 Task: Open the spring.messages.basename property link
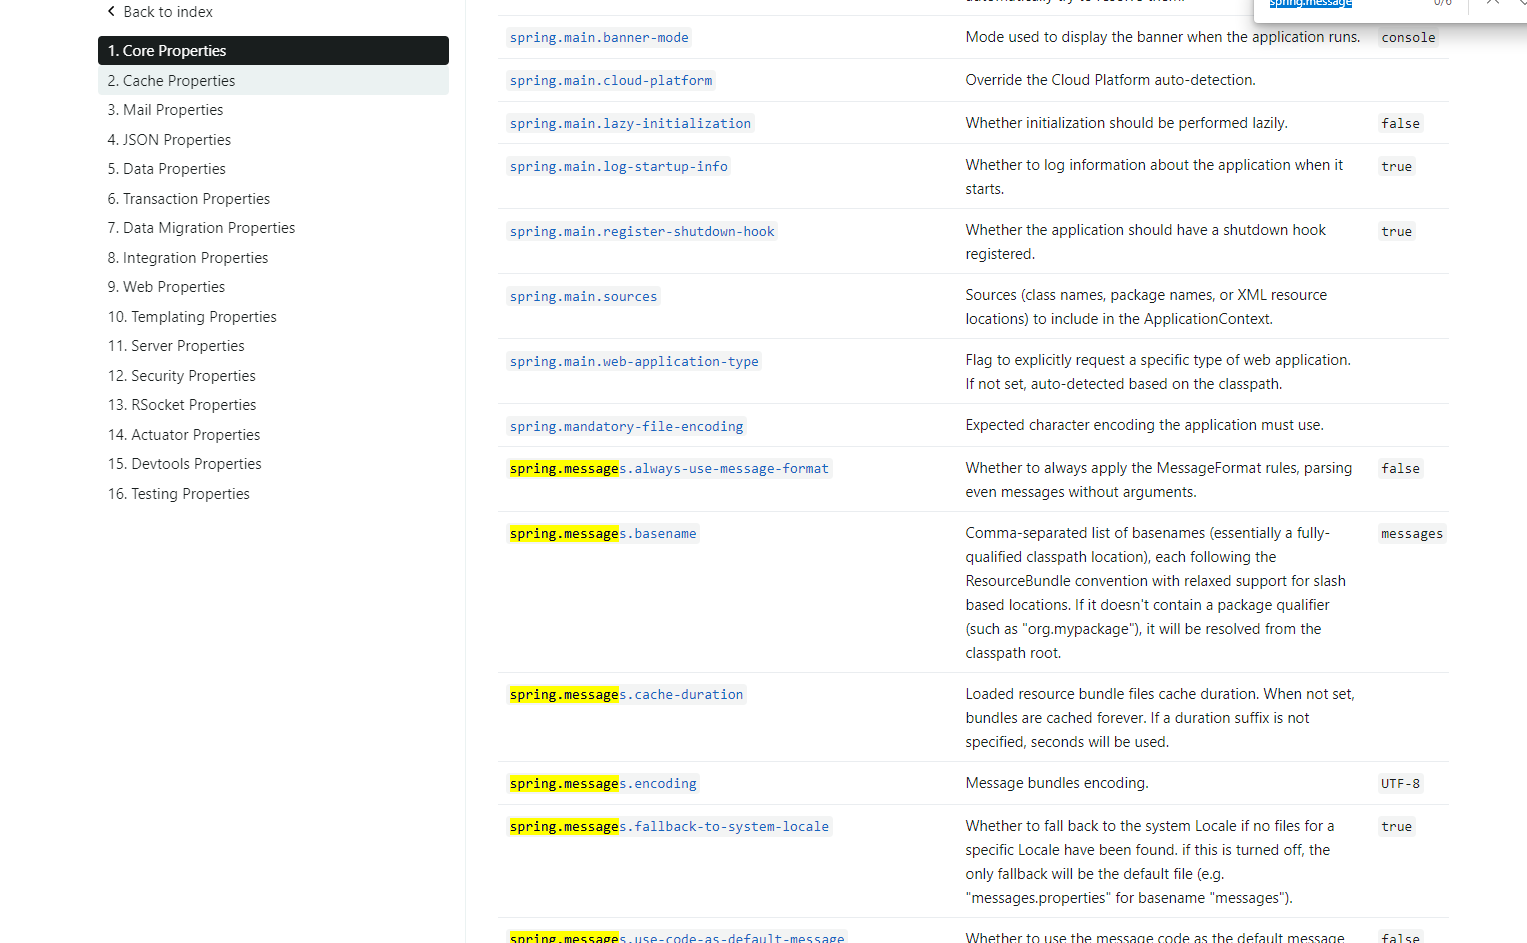coord(603,534)
